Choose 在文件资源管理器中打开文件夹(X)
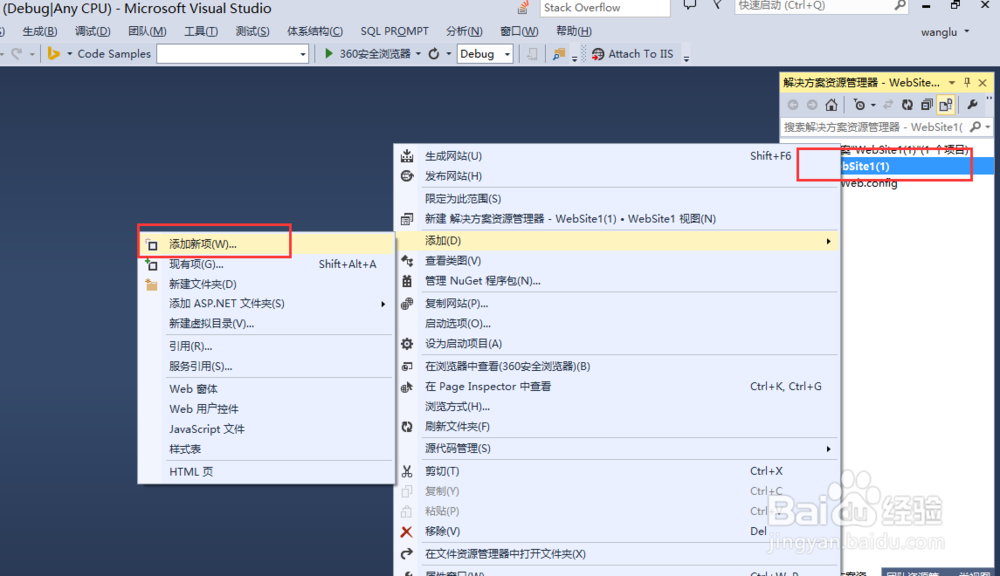Viewport: 1000px width, 576px height. pos(616,554)
